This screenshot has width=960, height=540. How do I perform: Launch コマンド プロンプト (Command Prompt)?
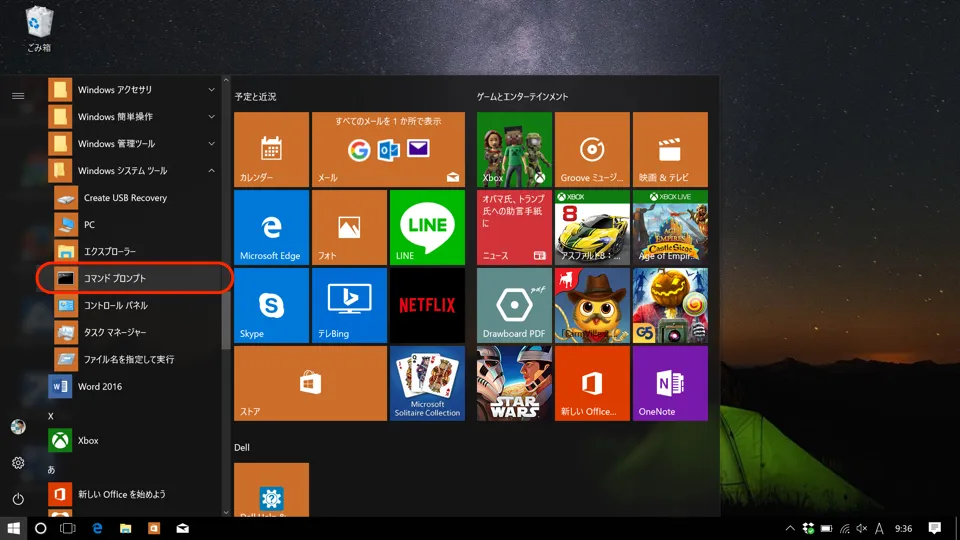tap(135, 278)
